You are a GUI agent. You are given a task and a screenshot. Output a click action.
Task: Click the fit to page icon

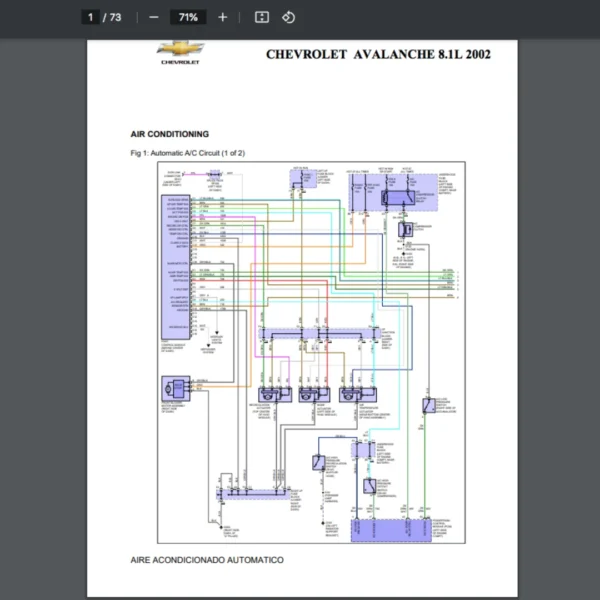[x=262, y=17]
